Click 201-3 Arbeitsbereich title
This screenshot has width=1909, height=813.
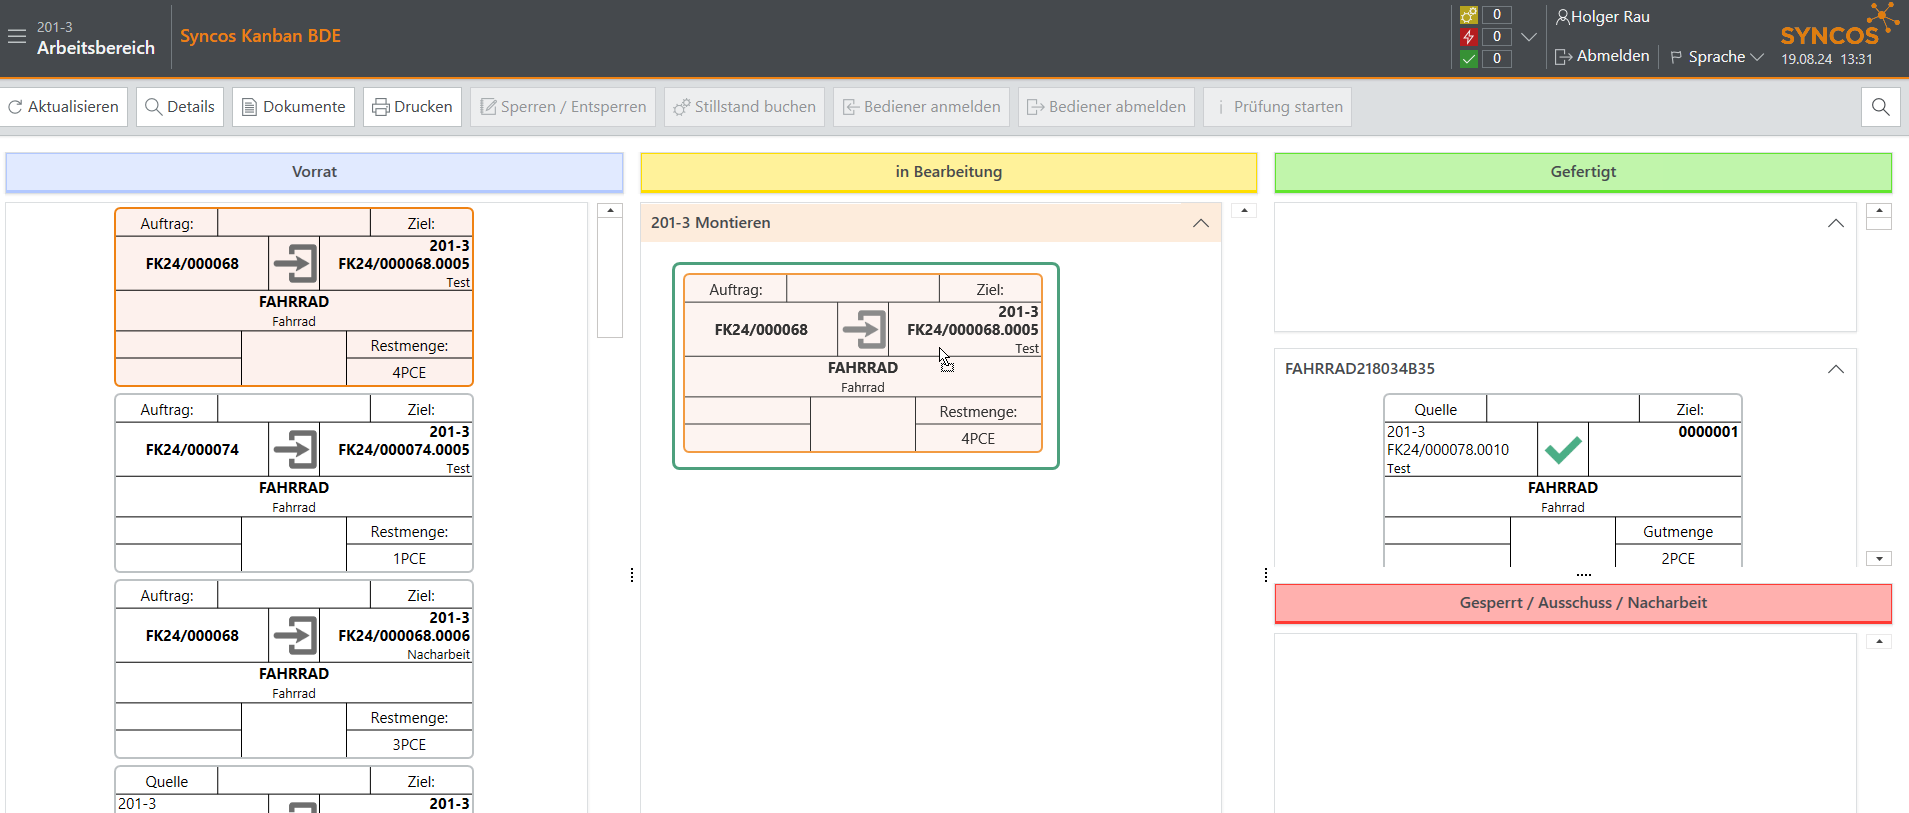pyautogui.click(x=96, y=38)
